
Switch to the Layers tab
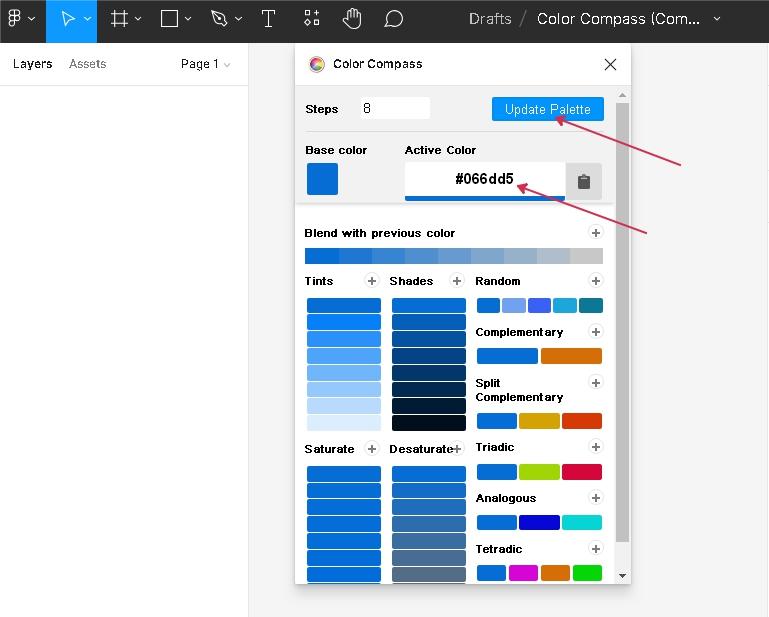[x=32, y=64]
